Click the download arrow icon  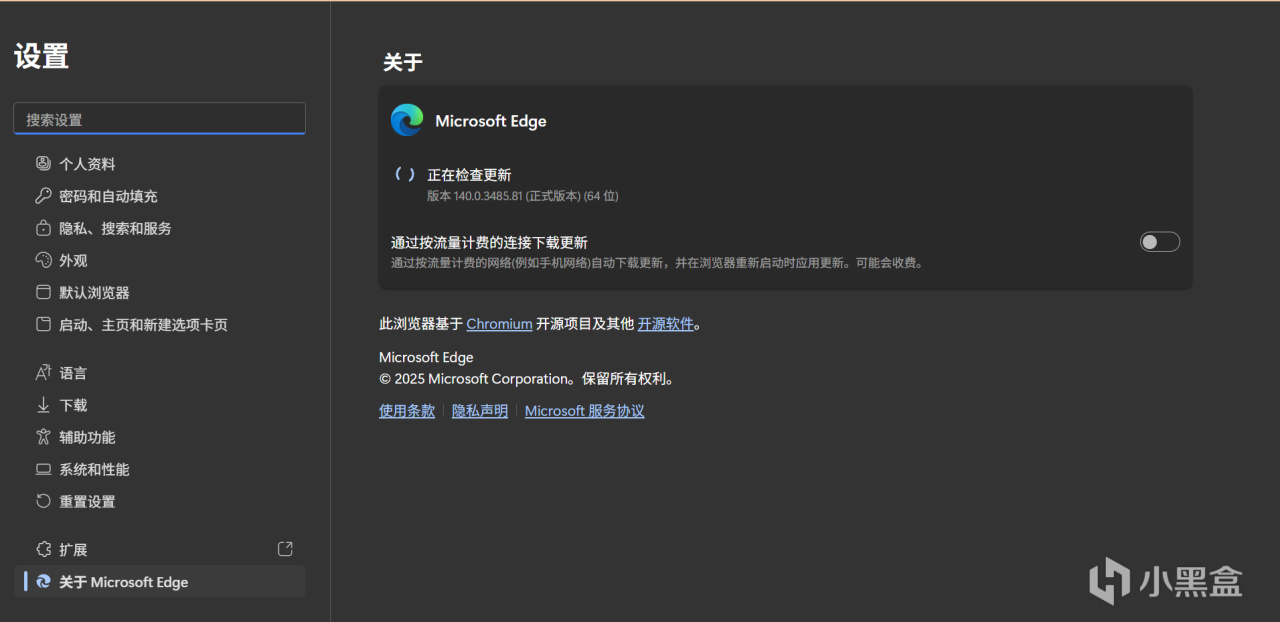click(x=43, y=405)
